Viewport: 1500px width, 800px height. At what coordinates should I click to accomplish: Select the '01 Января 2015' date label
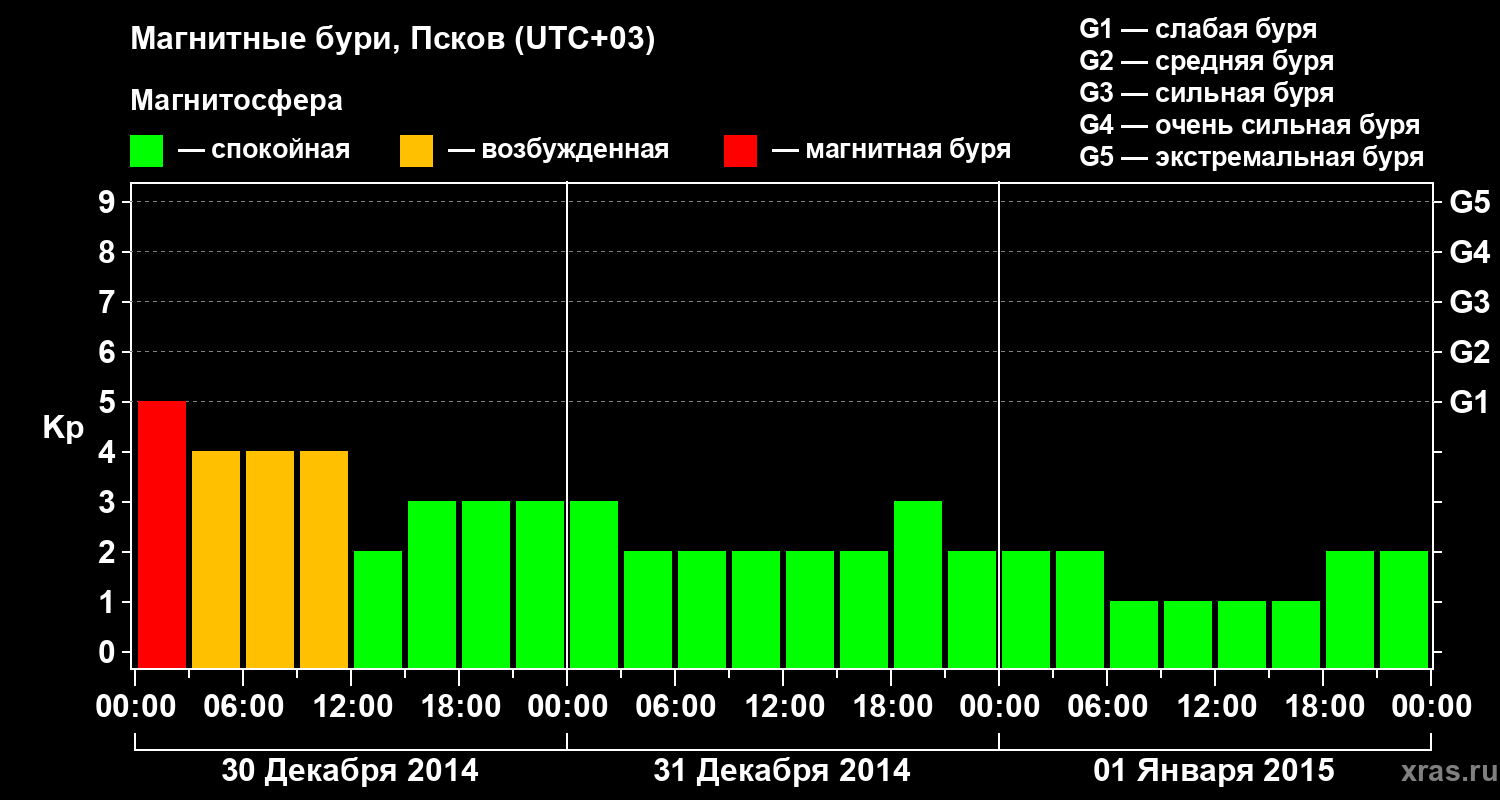[x=1214, y=771]
